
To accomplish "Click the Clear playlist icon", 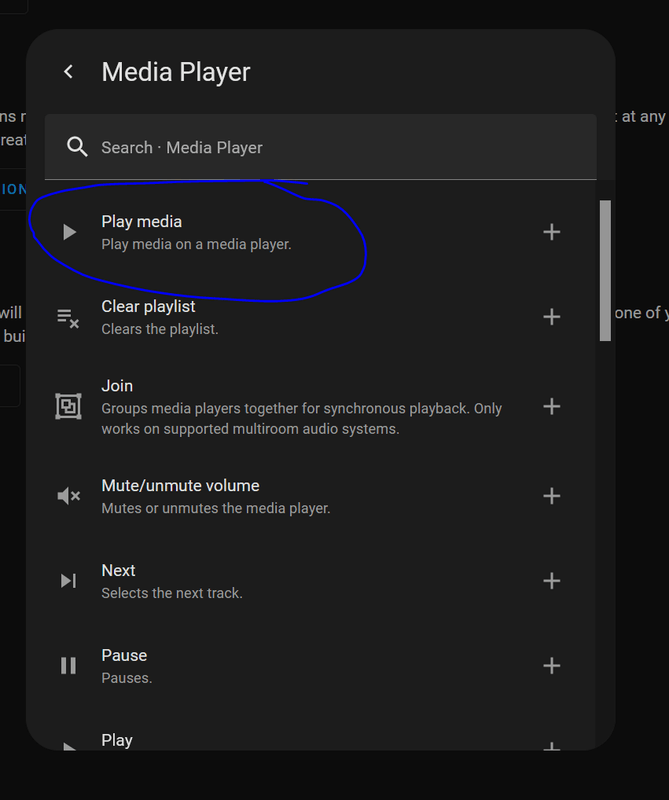I will tap(68, 318).
